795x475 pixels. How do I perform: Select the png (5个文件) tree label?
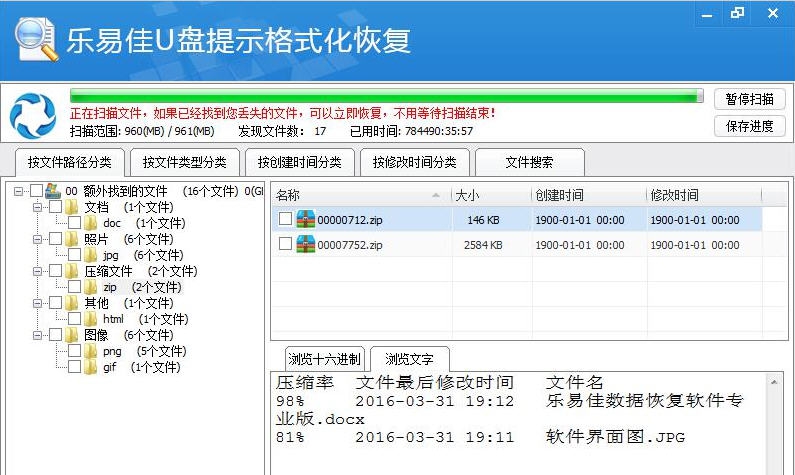coord(144,351)
